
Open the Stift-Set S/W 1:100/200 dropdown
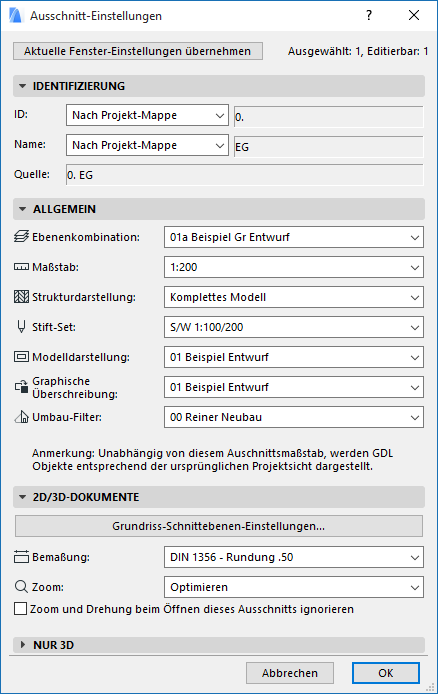(294, 327)
